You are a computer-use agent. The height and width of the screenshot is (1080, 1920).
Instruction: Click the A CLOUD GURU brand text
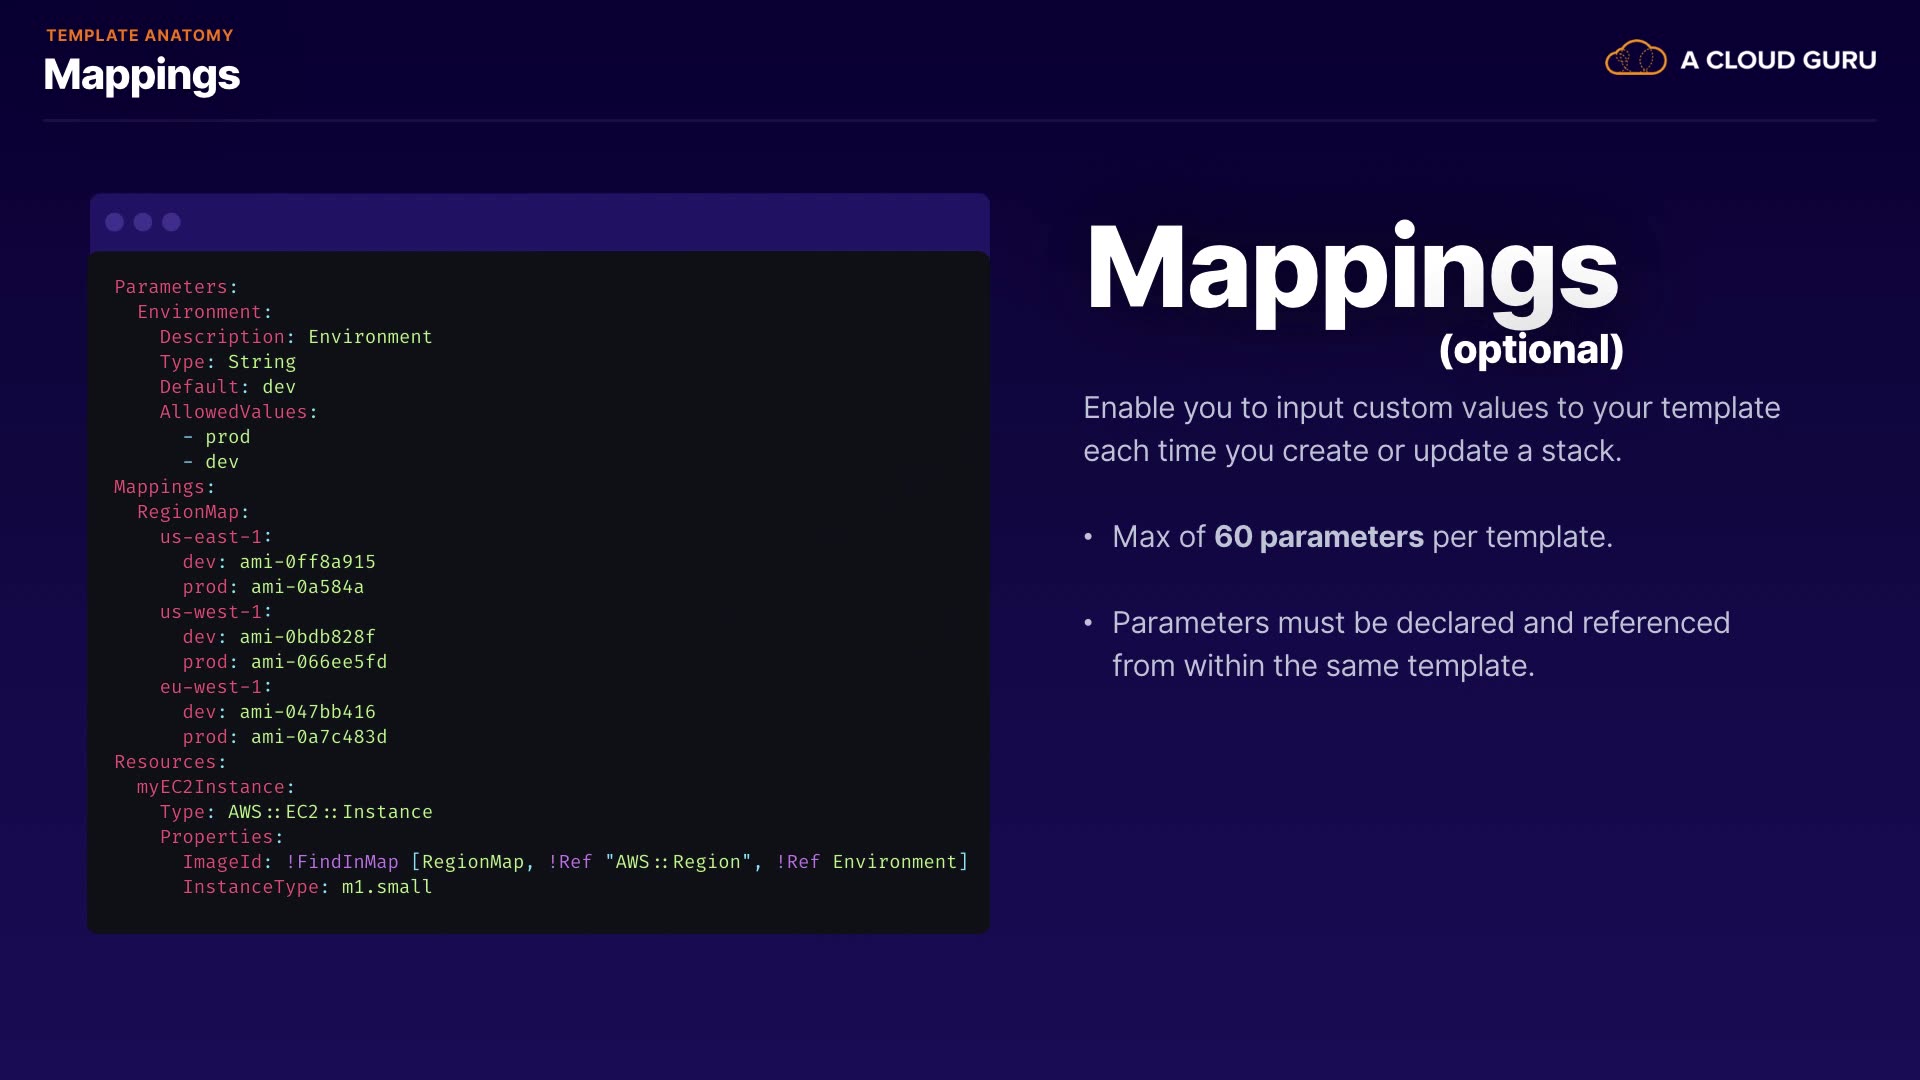[x=1778, y=60]
